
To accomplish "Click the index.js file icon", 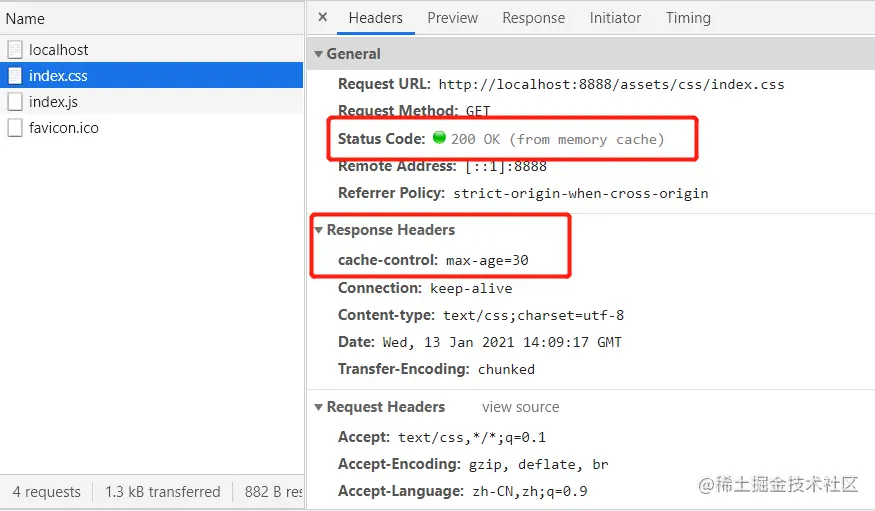I will pos(15,102).
